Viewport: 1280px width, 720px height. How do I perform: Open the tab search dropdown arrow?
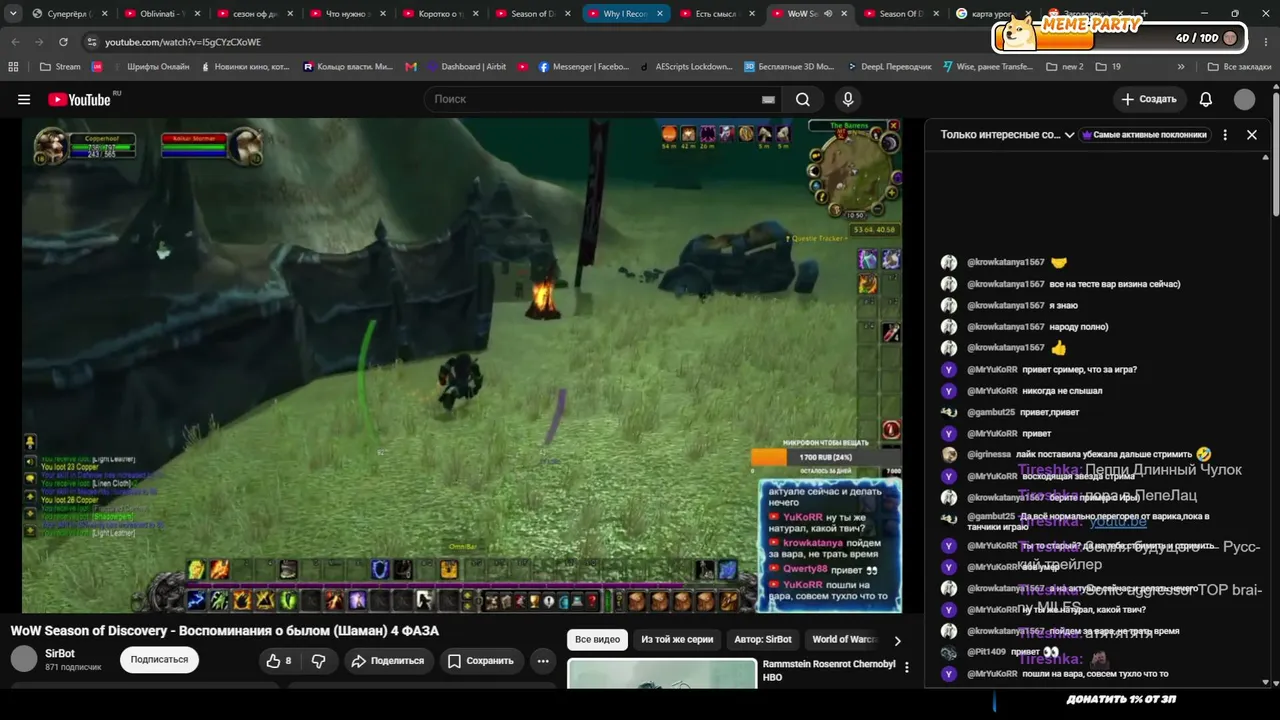coord(13,14)
